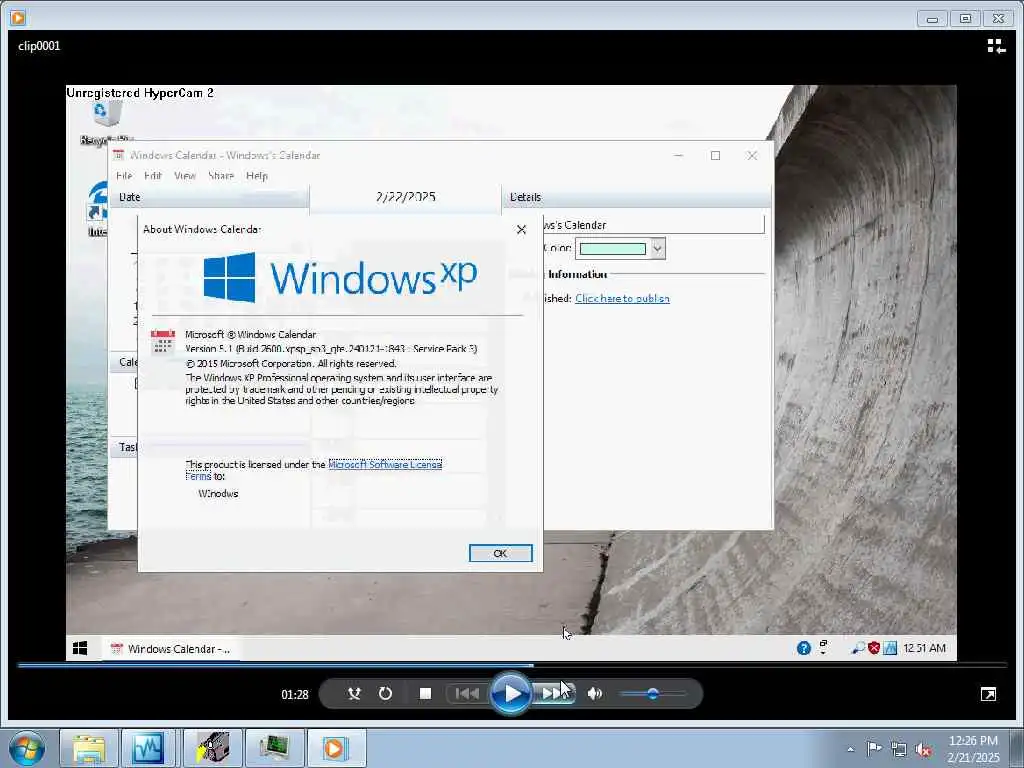Click the Media Player title bar icon
The height and width of the screenshot is (768, 1024).
click(18, 18)
